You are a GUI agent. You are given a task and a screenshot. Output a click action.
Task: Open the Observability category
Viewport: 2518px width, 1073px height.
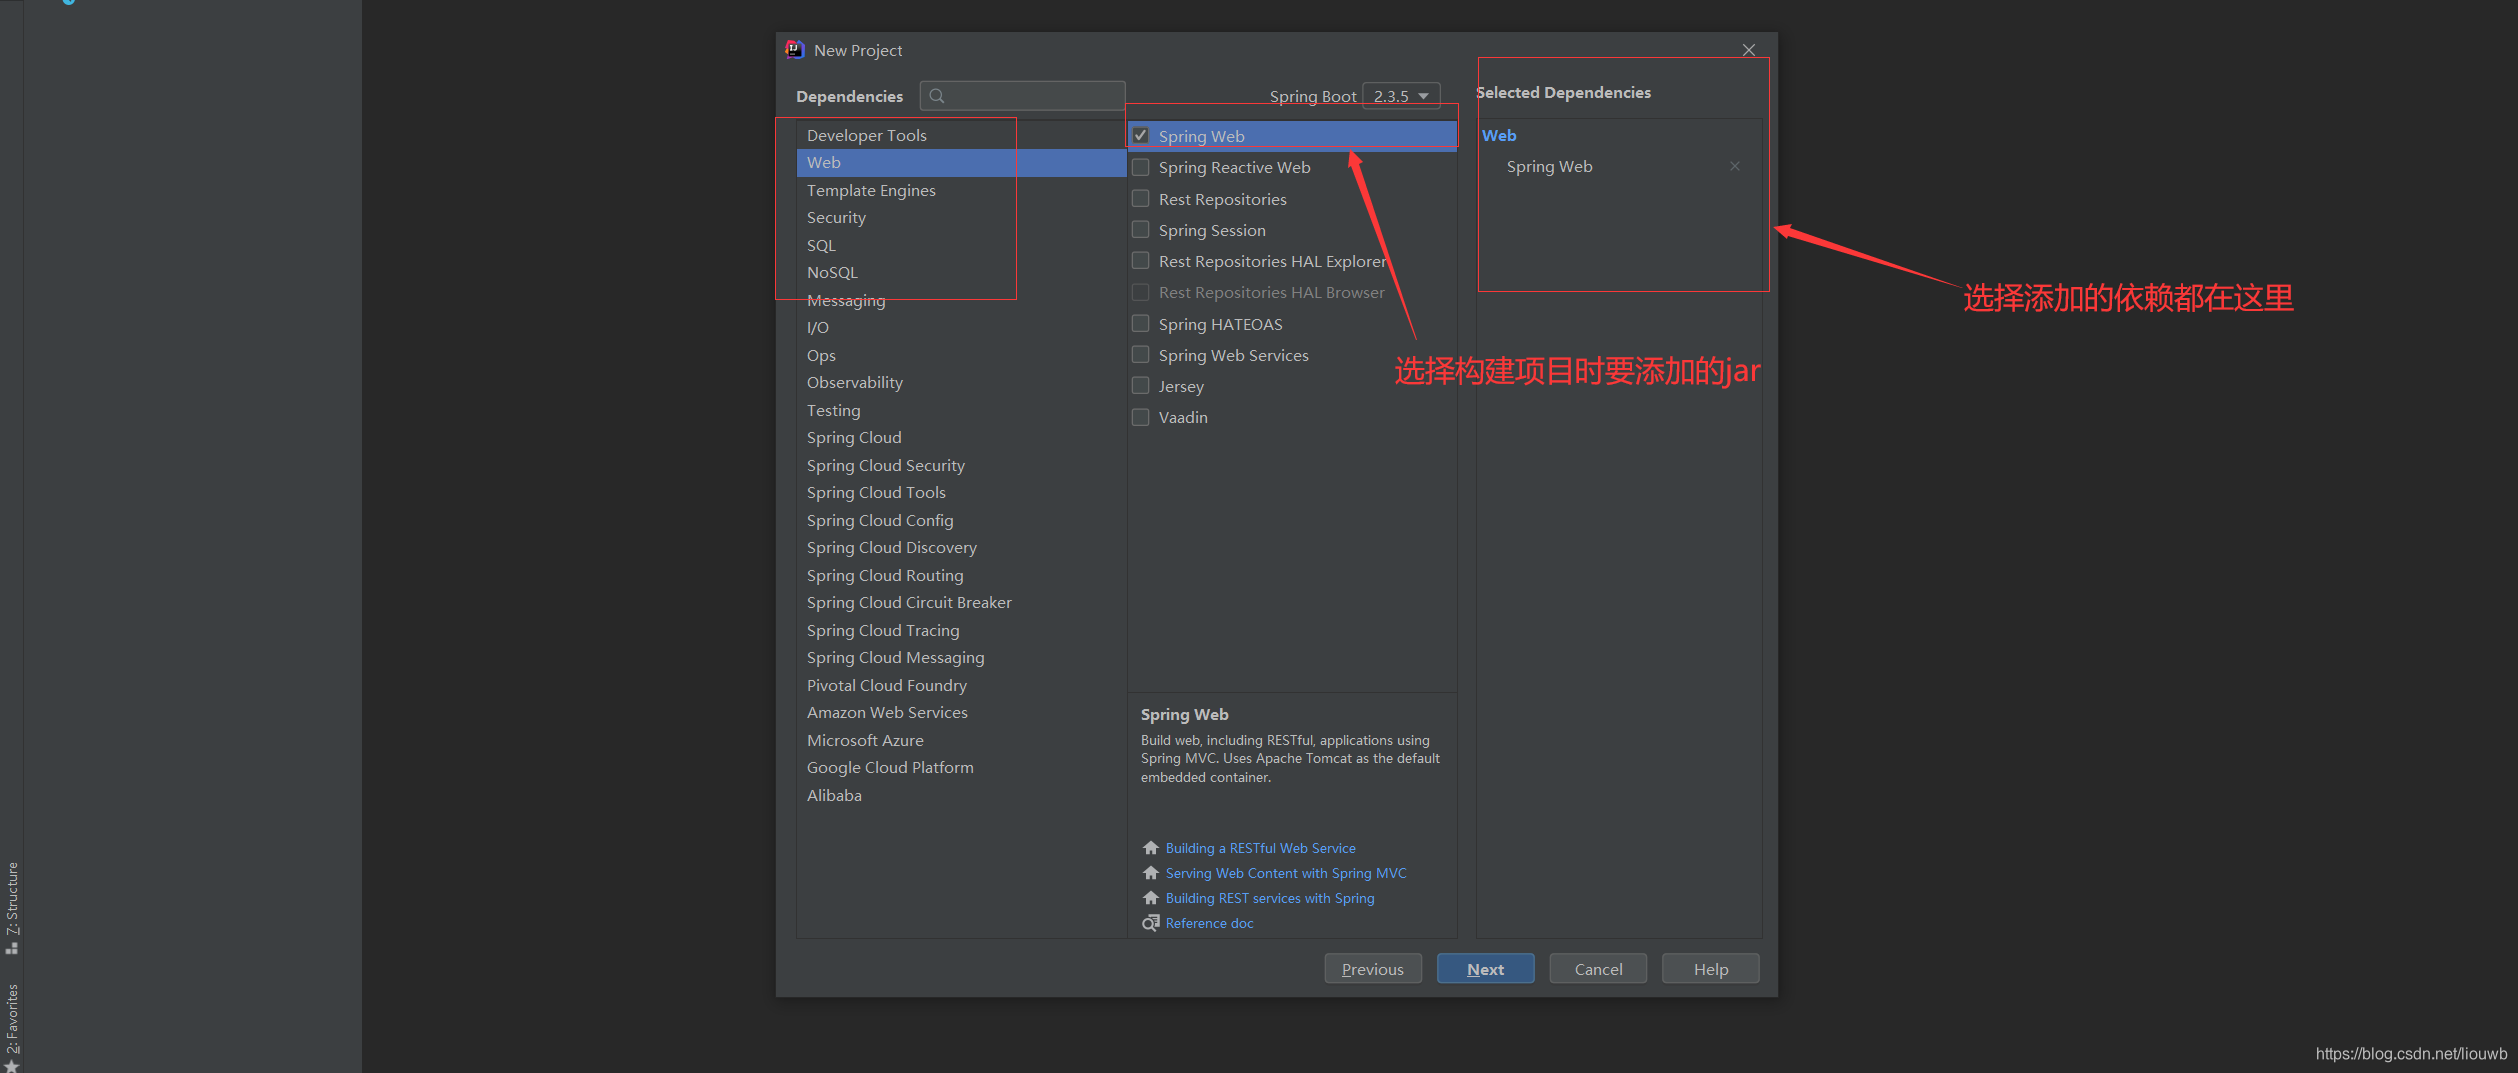[961, 383]
